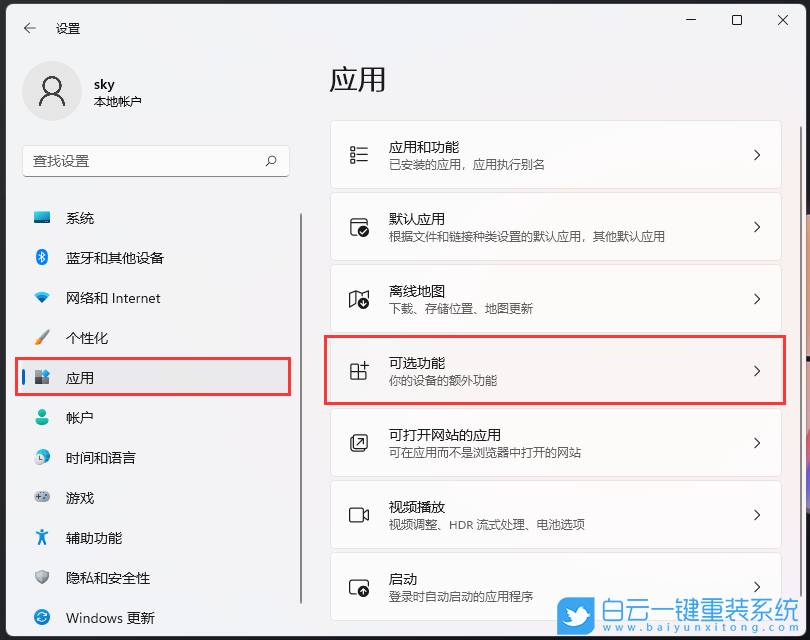
Task: Click the Bluetooth and devices icon
Action: pyautogui.click(x=40, y=258)
